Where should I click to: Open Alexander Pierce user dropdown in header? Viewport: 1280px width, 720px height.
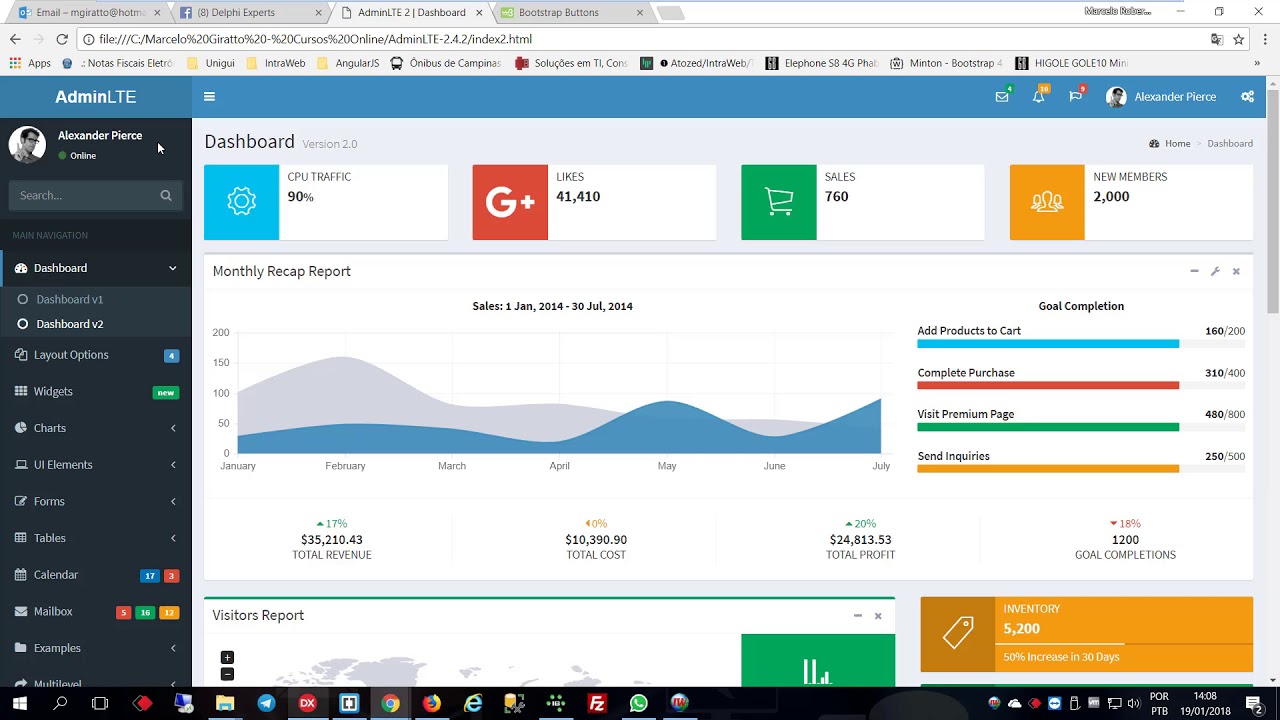coord(1161,97)
